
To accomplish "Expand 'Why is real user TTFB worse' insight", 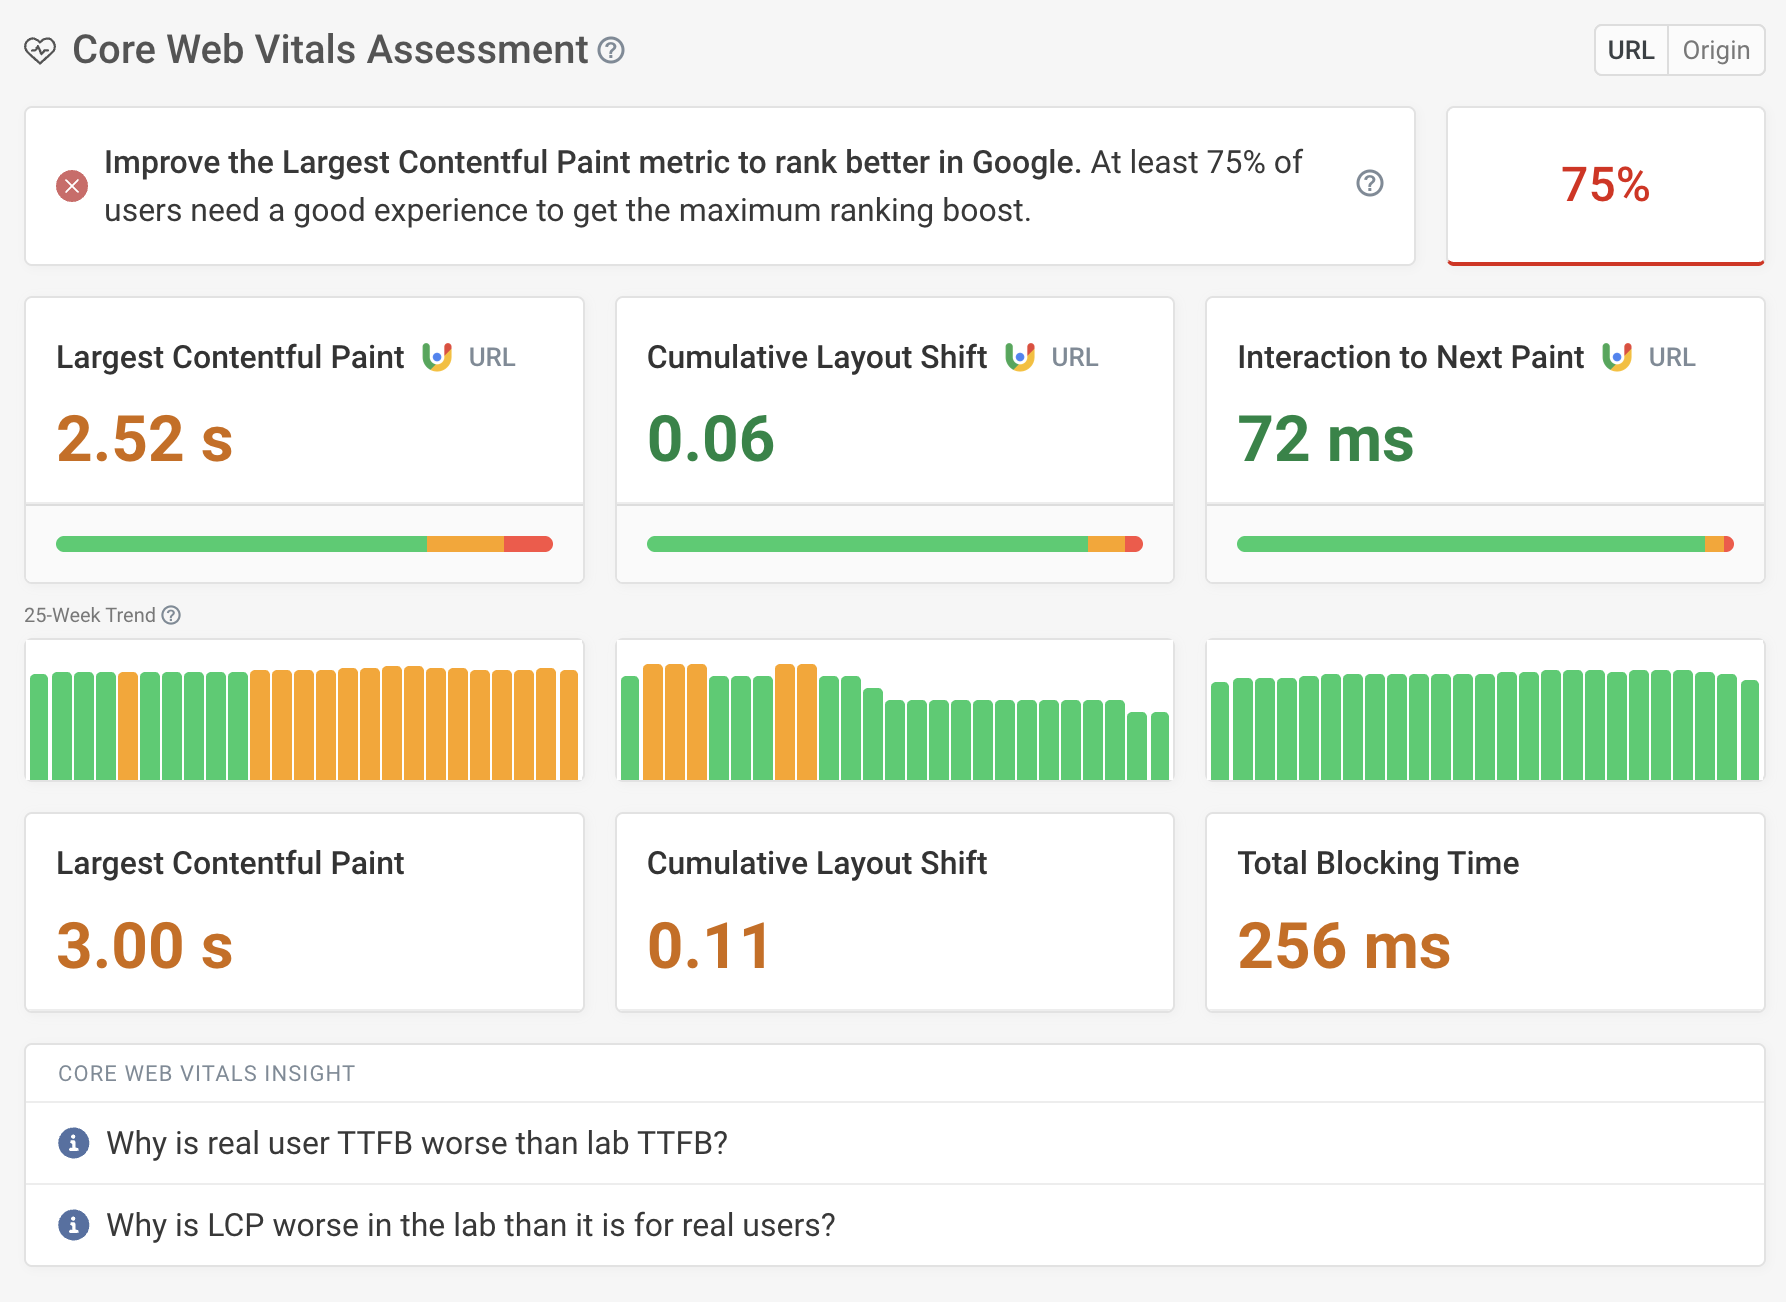I will (416, 1143).
